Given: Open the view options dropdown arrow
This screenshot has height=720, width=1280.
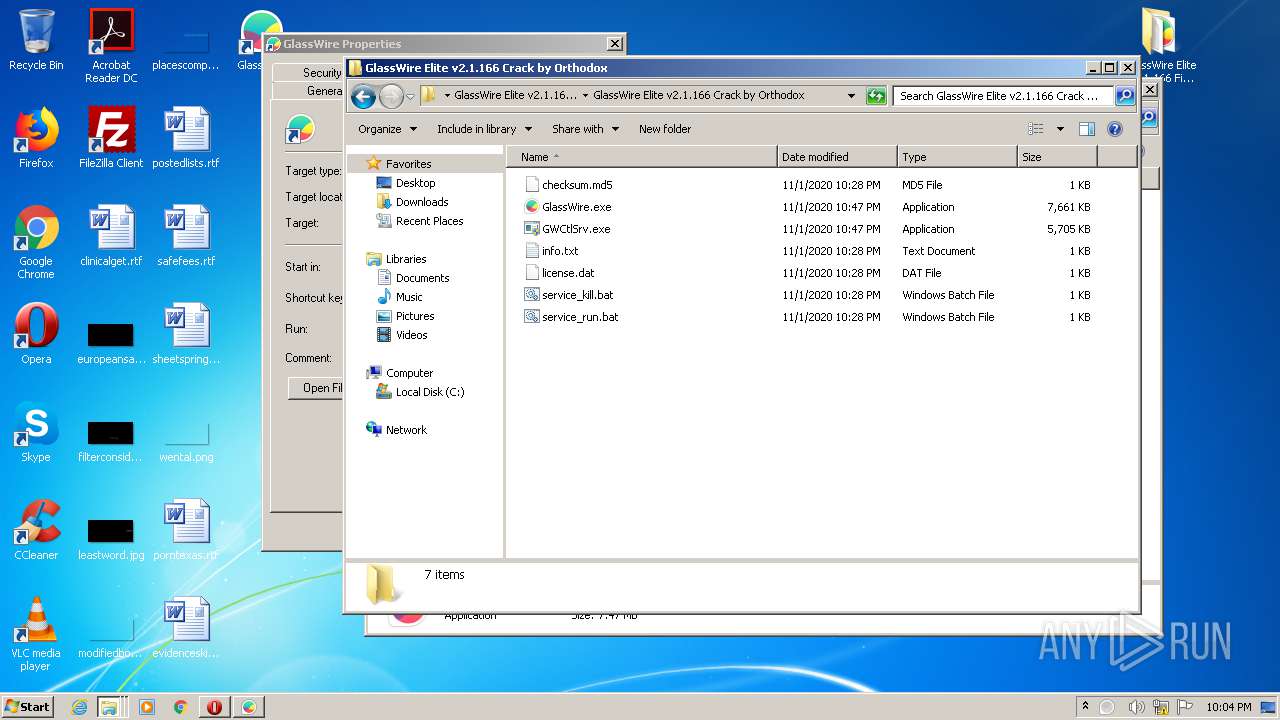Looking at the screenshot, I should click(x=1060, y=129).
